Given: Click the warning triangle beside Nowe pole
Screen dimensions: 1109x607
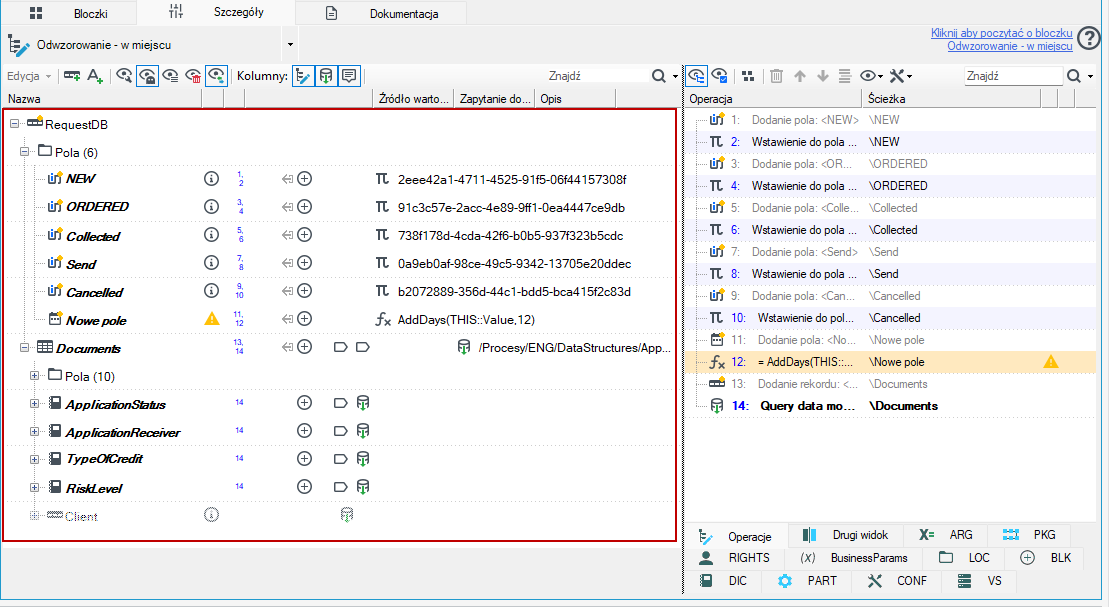Looking at the screenshot, I should pyautogui.click(x=211, y=319).
